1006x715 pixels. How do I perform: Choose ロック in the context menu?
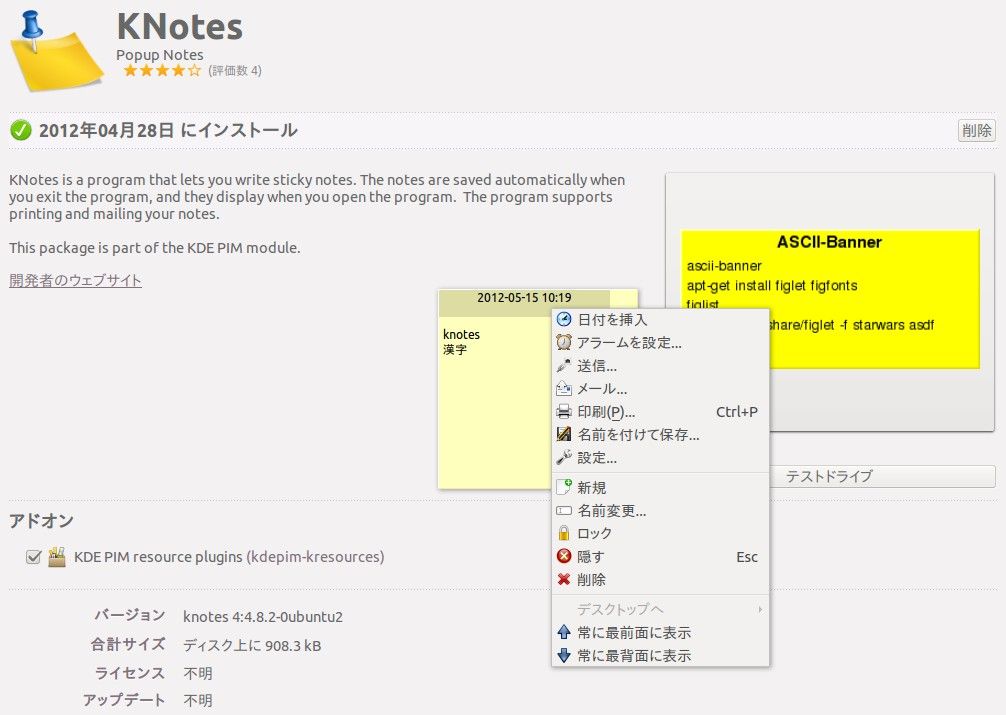[660, 534]
